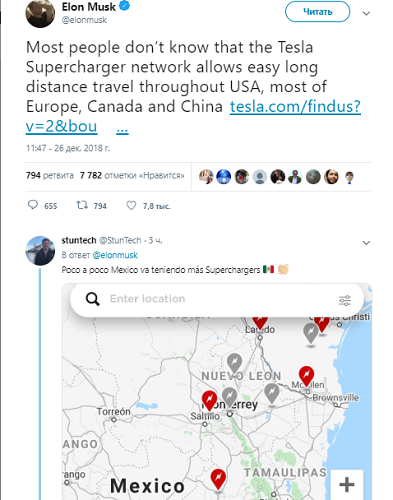Click the Enter location search field
Screen dimensions: 393x500
point(217,299)
